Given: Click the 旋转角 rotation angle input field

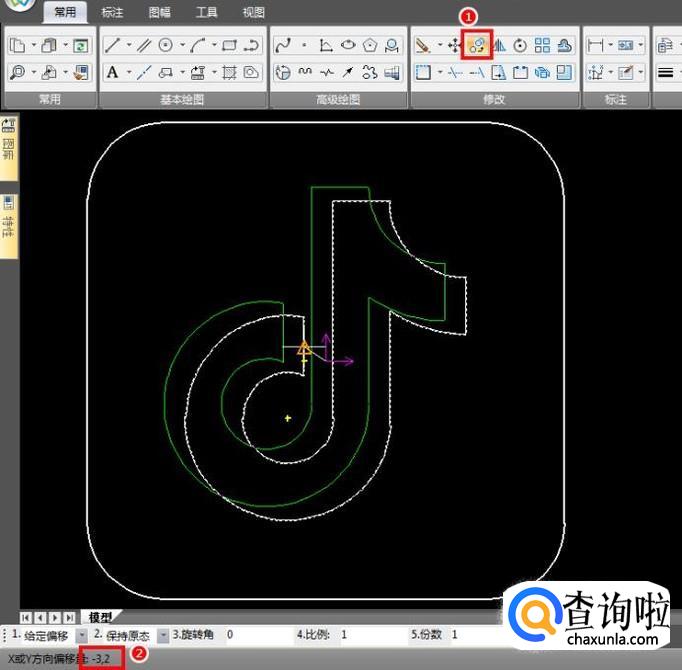Looking at the screenshot, I should tap(255, 635).
